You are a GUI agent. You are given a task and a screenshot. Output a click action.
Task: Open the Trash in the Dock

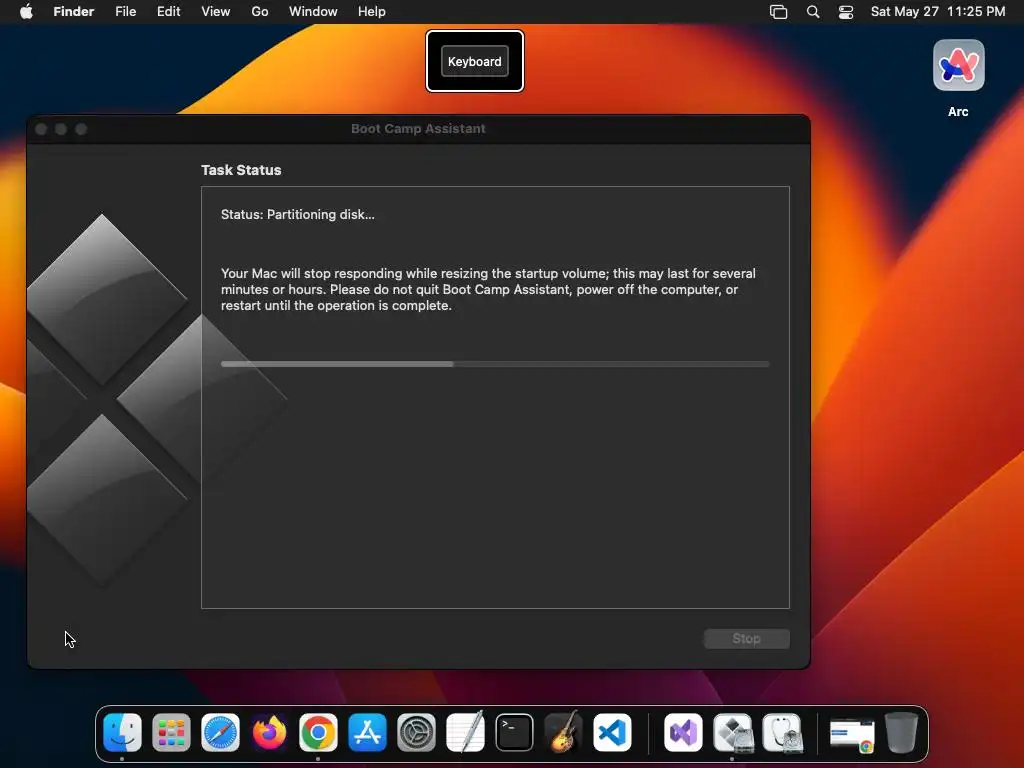pos(901,732)
